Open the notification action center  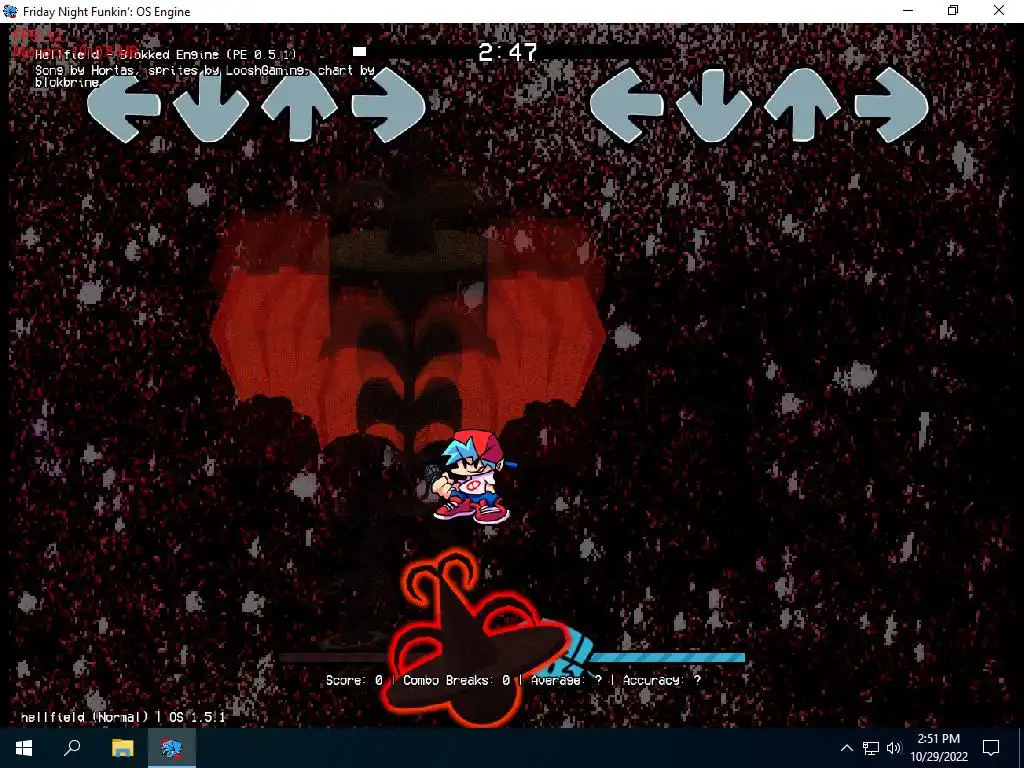tap(991, 748)
